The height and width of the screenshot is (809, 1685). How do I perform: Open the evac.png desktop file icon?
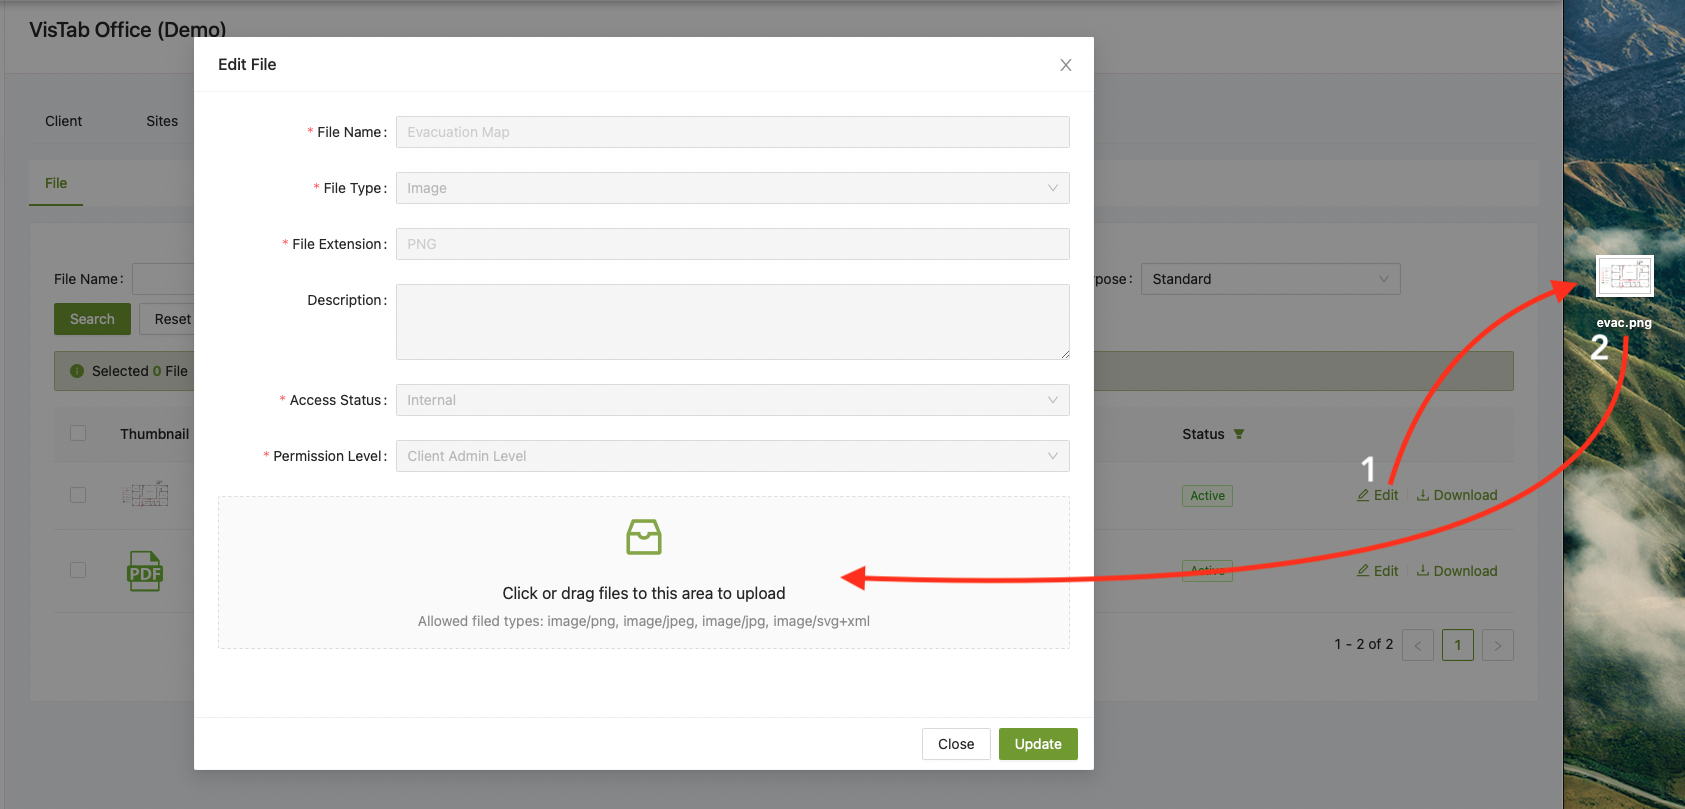pos(1624,276)
